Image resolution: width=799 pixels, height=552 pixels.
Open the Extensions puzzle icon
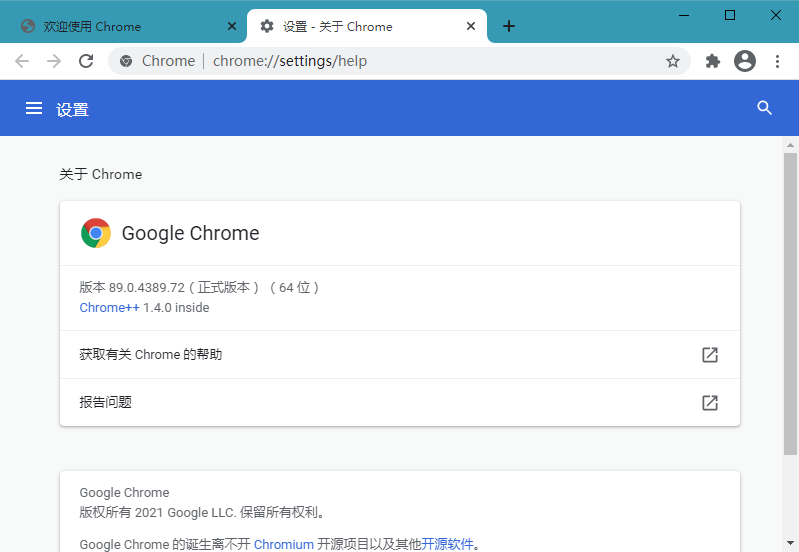click(x=713, y=61)
